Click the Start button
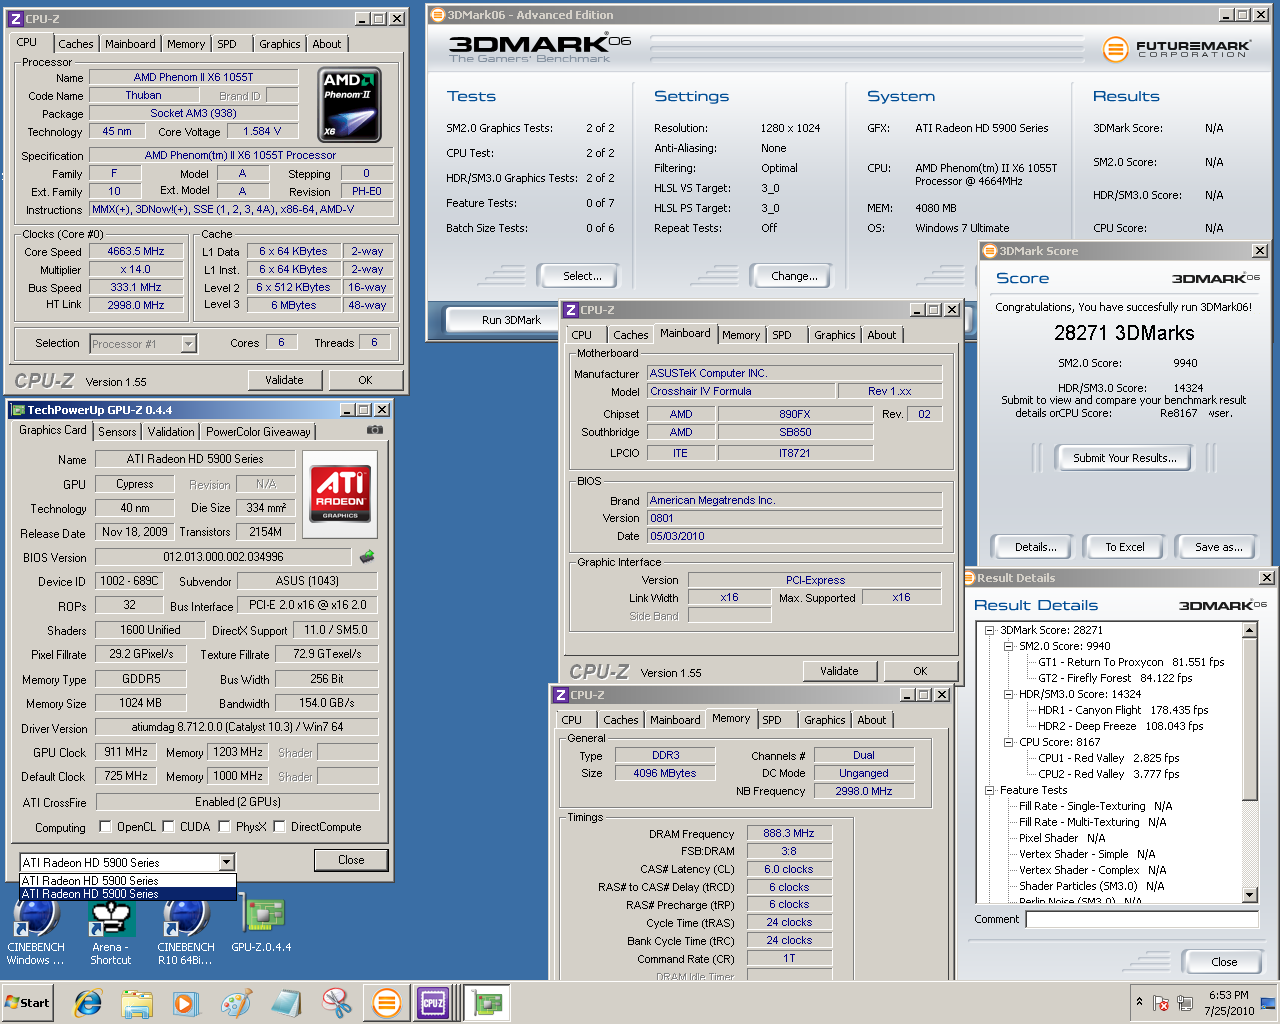 click(28, 1003)
